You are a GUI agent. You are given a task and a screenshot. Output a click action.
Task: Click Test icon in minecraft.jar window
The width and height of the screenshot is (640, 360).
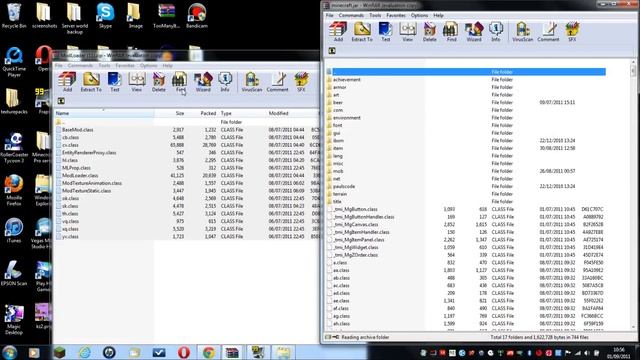(385, 32)
